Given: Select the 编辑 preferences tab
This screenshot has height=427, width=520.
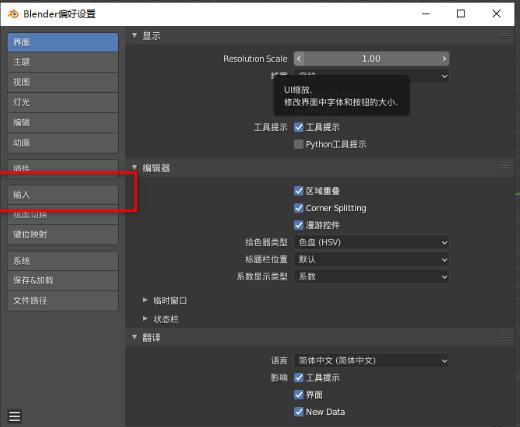Looking at the screenshot, I should click(63, 123).
